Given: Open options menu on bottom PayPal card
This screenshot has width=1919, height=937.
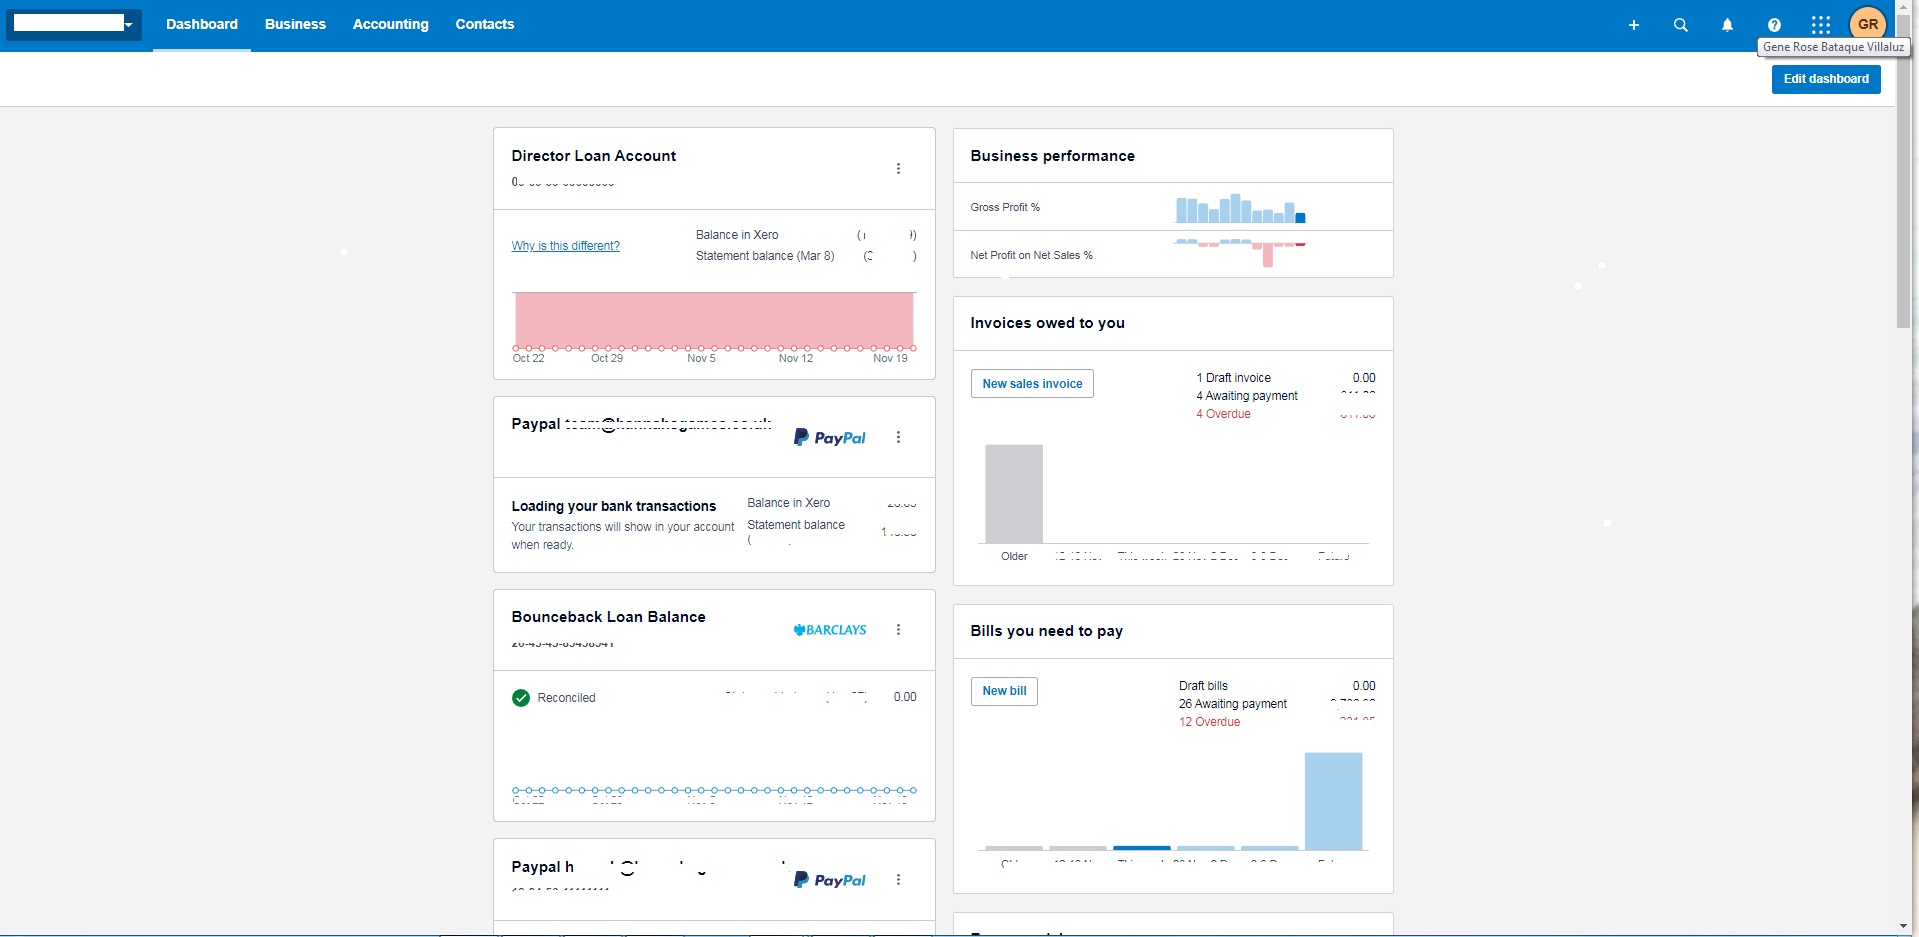Looking at the screenshot, I should coord(898,879).
